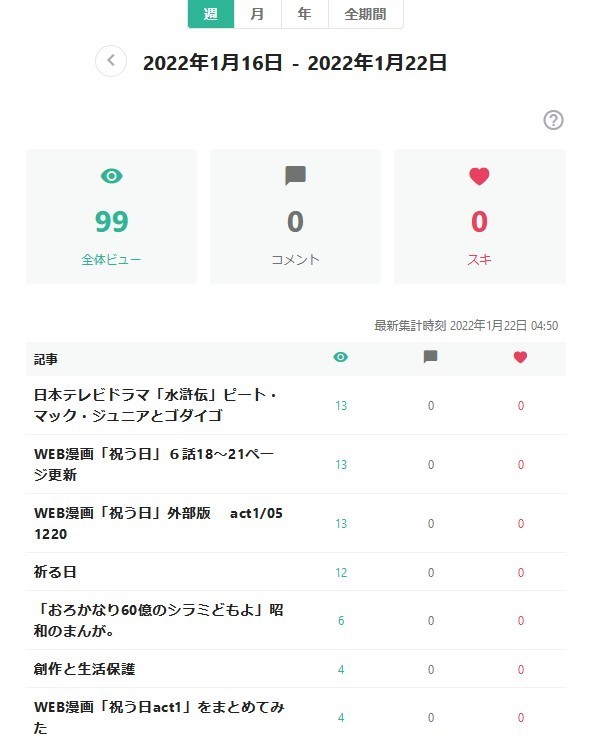Open article WEB漫画「祝う日」6話18〜21ページ更新
This screenshot has height=743, width=592.
tap(154, 464)
